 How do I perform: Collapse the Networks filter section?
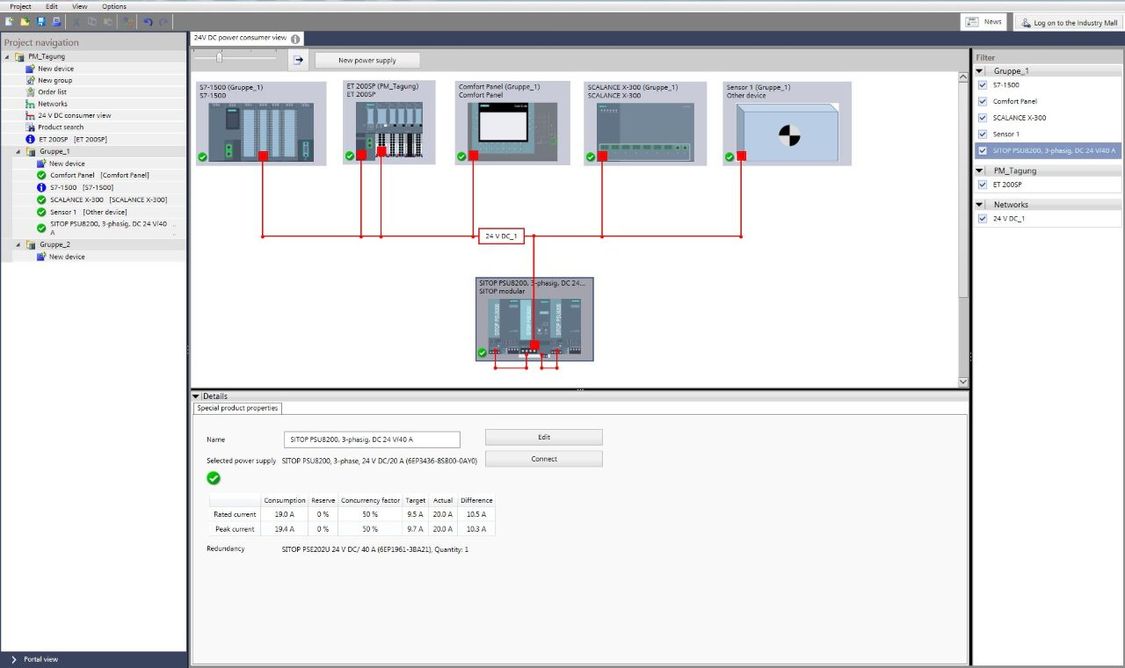coord(979,204)
